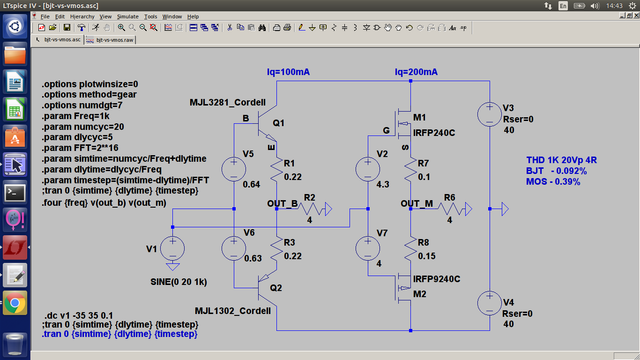Click the Run simulation icon
The height and width of the screenshot is (360, 640).
(96, 28)
